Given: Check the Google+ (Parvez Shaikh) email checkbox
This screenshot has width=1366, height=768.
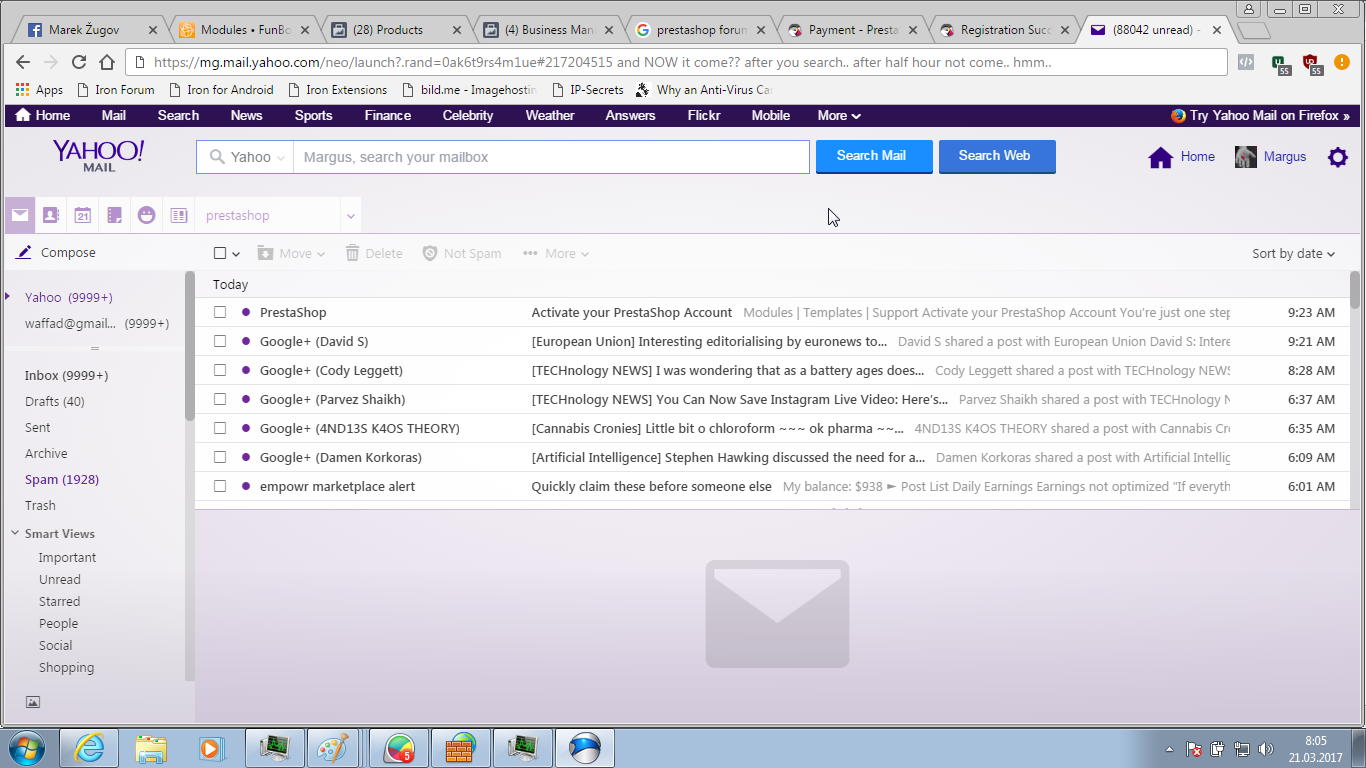Looking at the screenshot, I should point(220,399).
